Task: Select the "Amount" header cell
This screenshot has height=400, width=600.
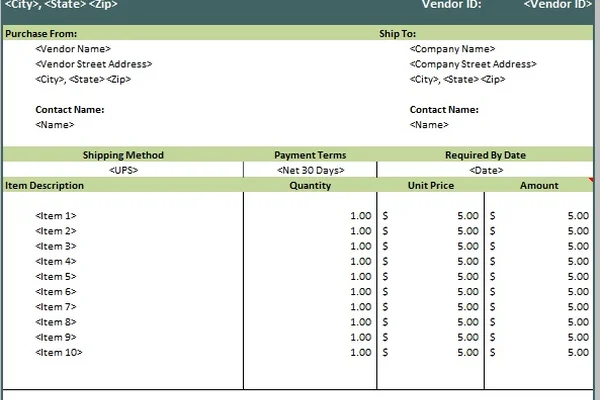Action: tap(539, 186)
